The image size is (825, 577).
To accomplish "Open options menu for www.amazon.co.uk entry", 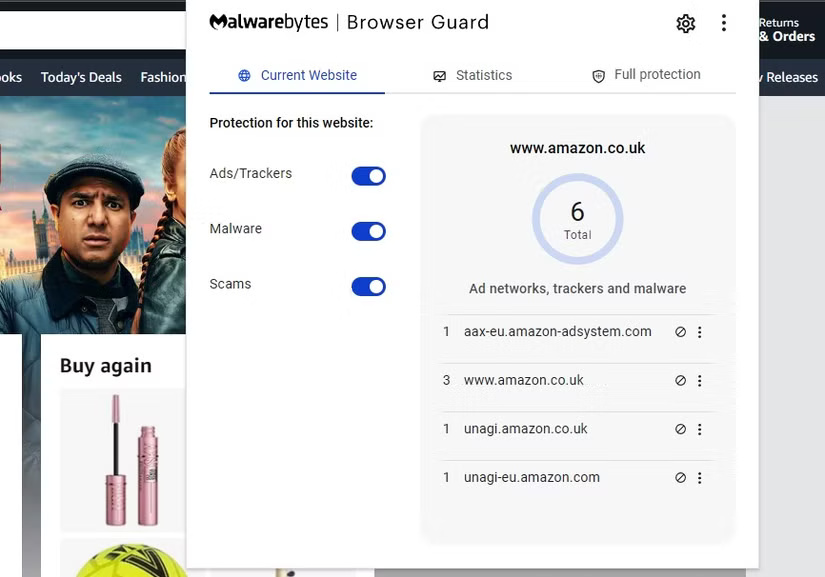I will pyautogui.click(x=700, y=380).
